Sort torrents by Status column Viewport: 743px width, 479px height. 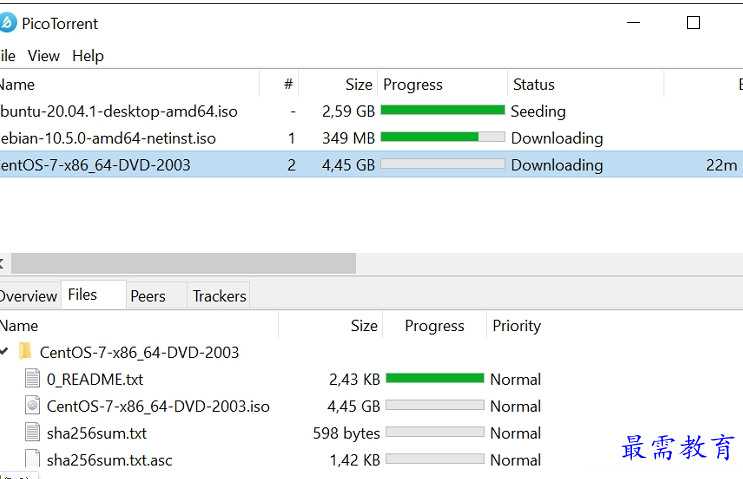click(x=534, y=85)
